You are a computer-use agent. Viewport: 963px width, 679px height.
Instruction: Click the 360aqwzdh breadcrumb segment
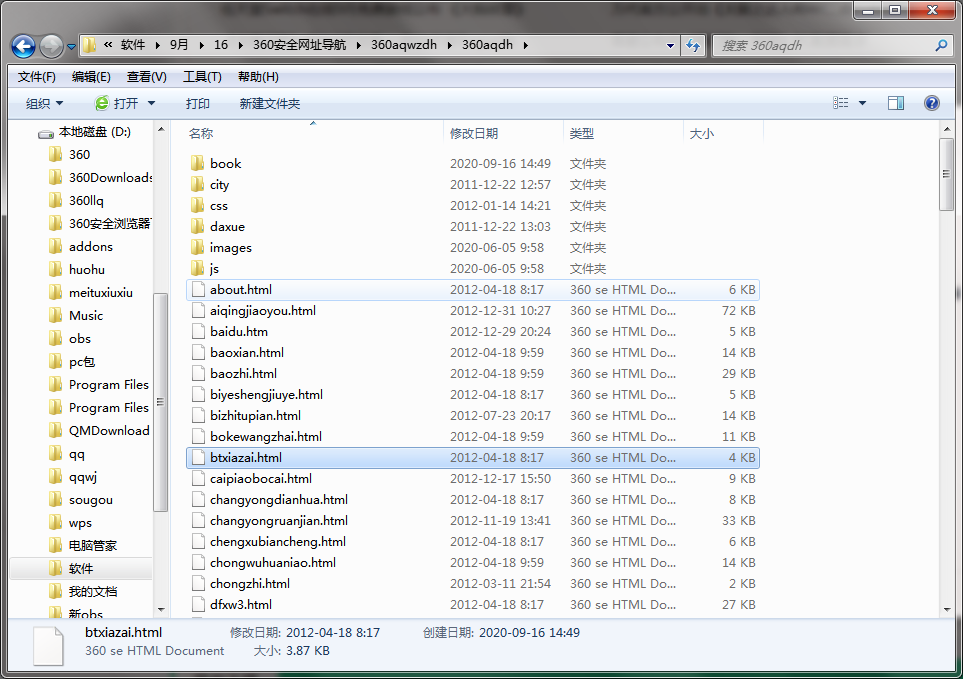404,45
